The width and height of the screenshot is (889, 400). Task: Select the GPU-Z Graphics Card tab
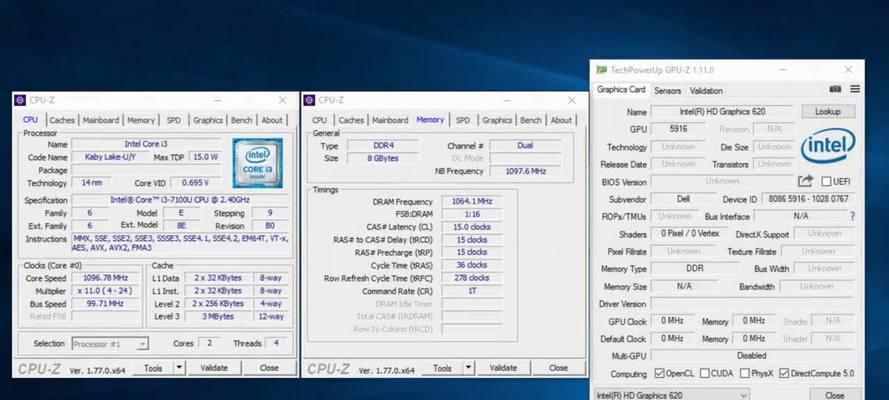tap(621, 90)
